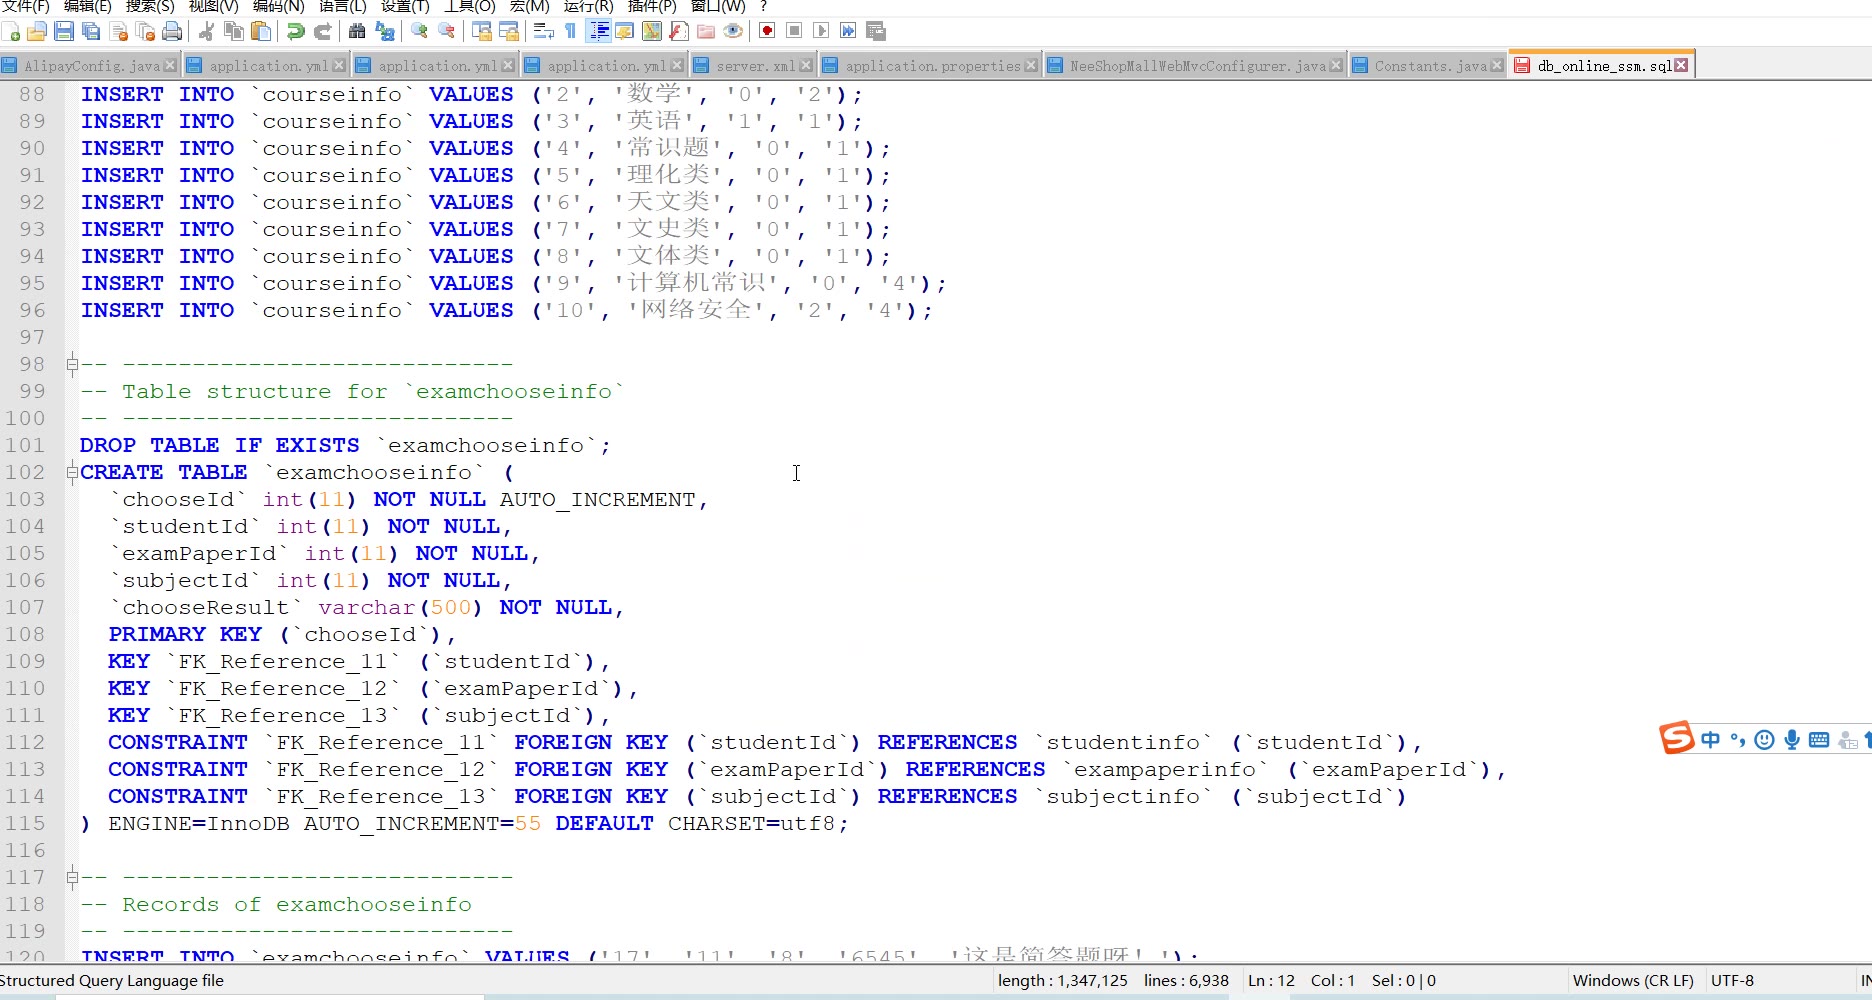Redo the edit with the gray arrow
This screenshot has height=1000, width=1872.
[322, 31]
